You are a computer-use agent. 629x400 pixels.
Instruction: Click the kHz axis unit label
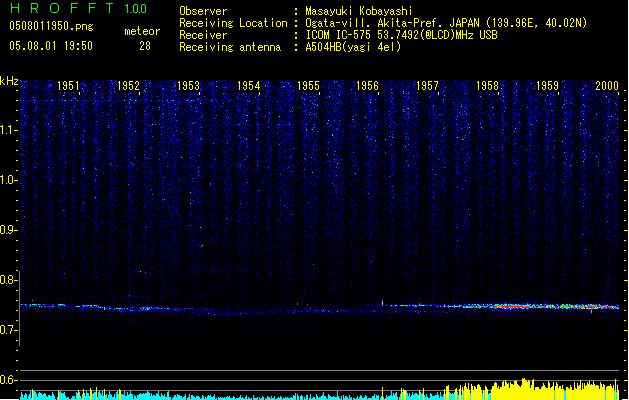(x=9, y=81)
